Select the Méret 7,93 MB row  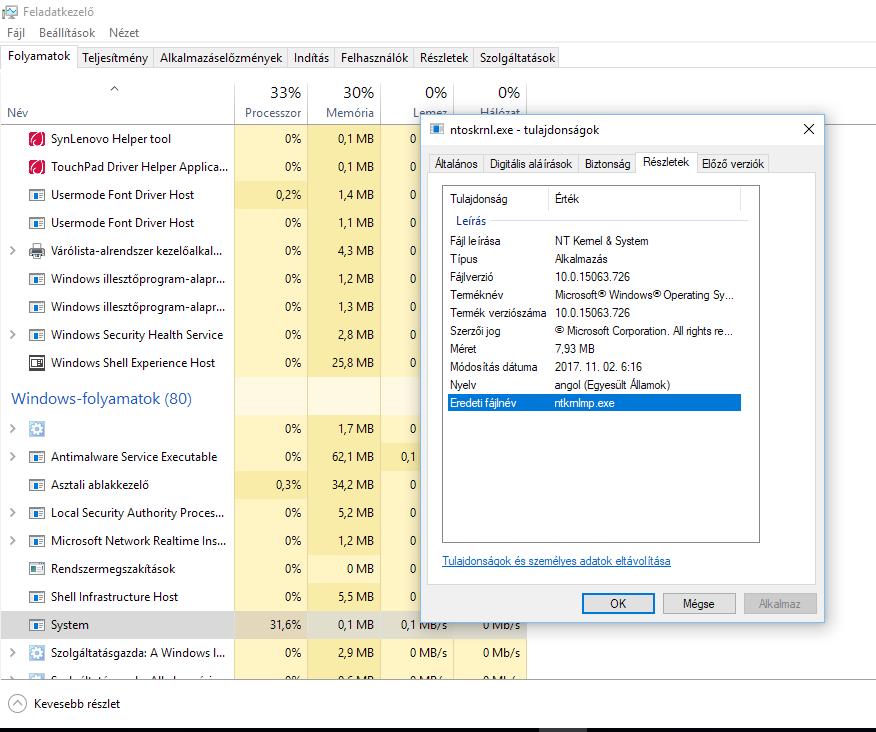coord(594,349)
